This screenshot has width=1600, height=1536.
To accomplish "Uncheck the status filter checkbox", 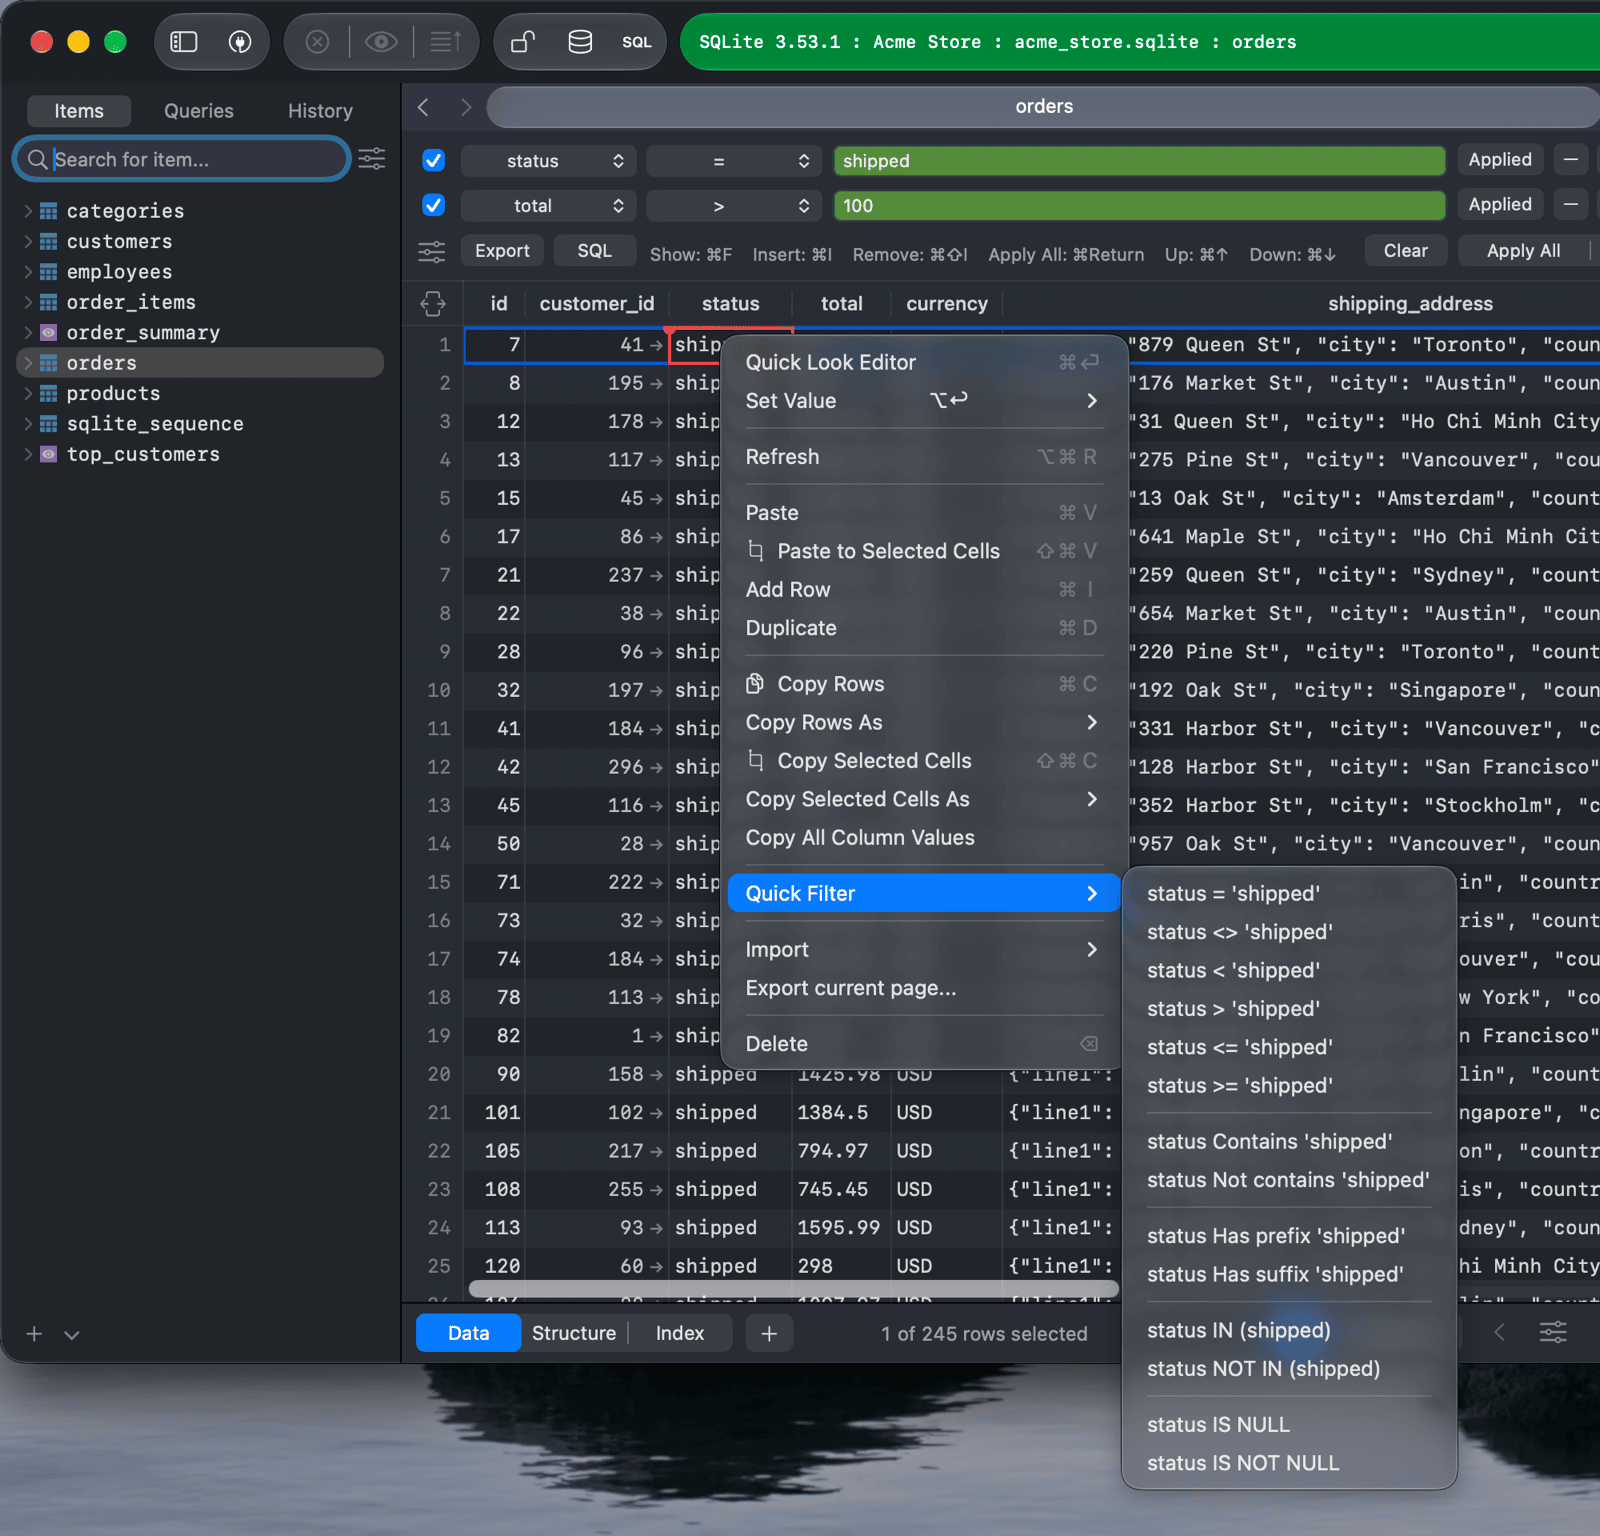I will click(433, 160).
